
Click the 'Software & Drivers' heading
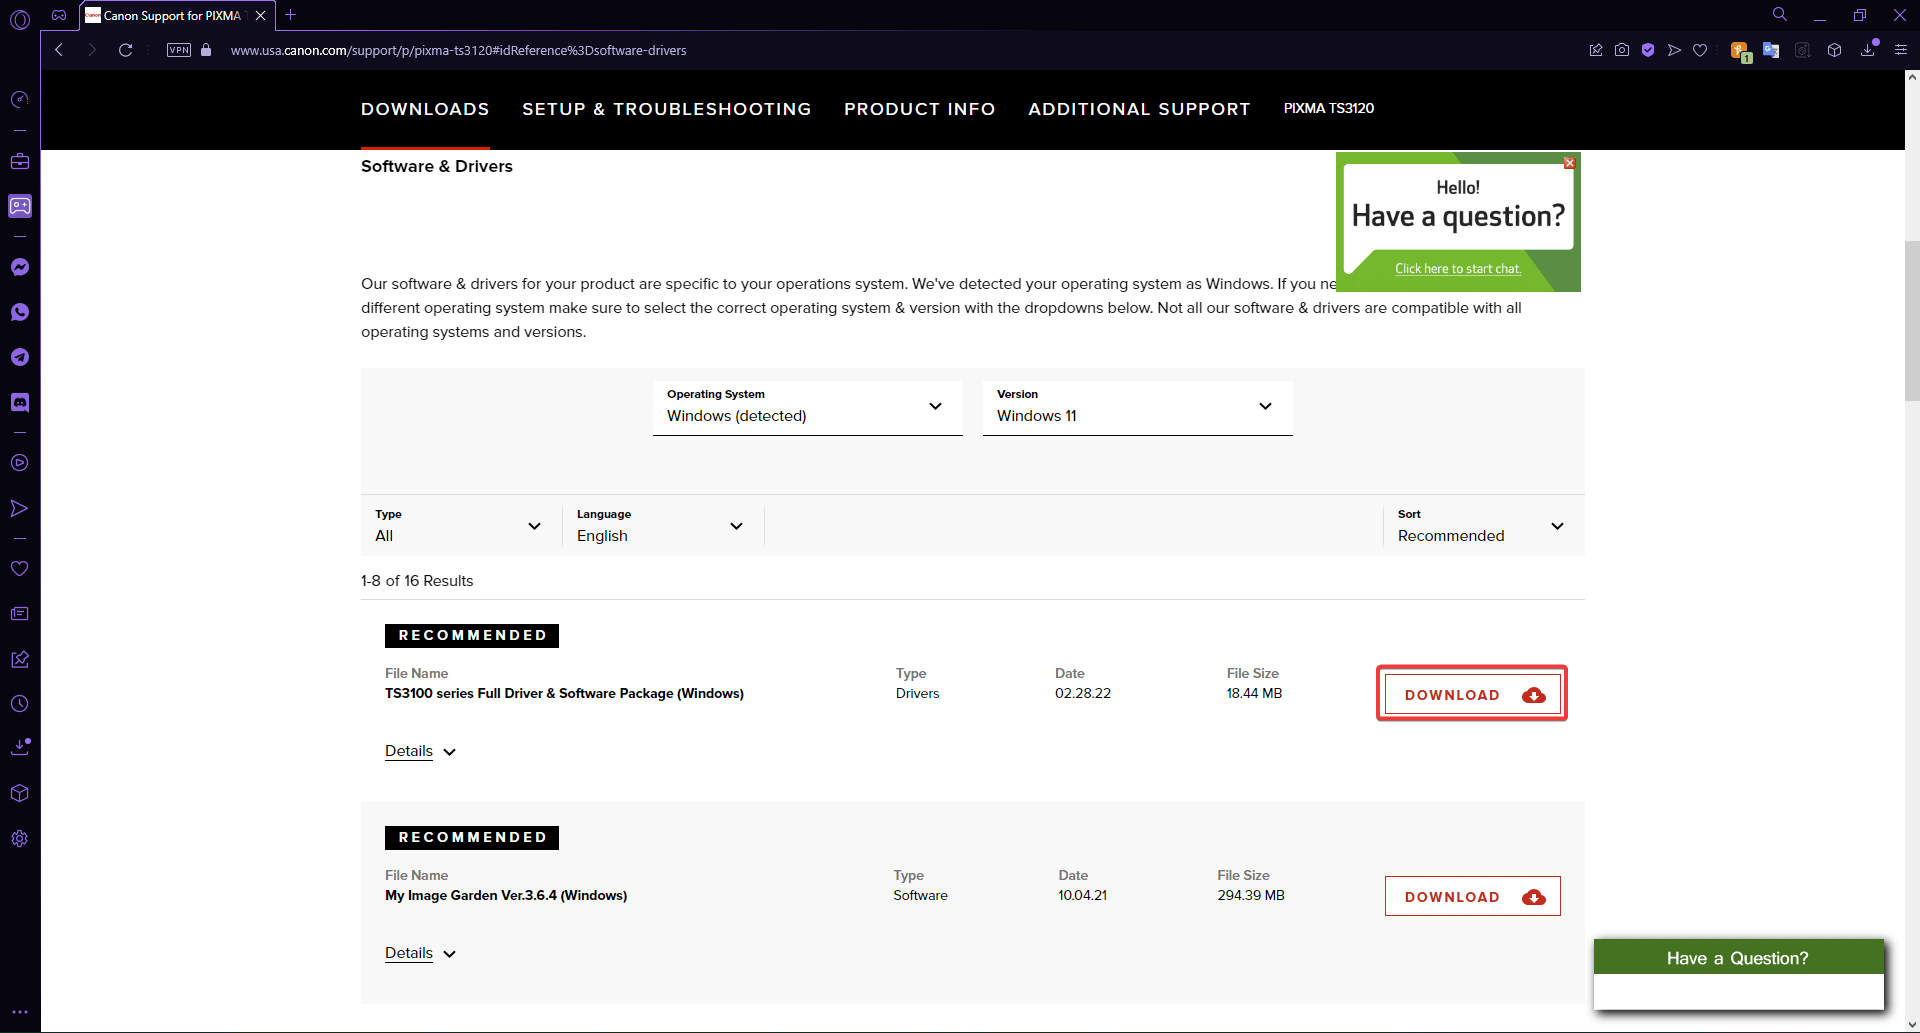[x=437, y=166]
